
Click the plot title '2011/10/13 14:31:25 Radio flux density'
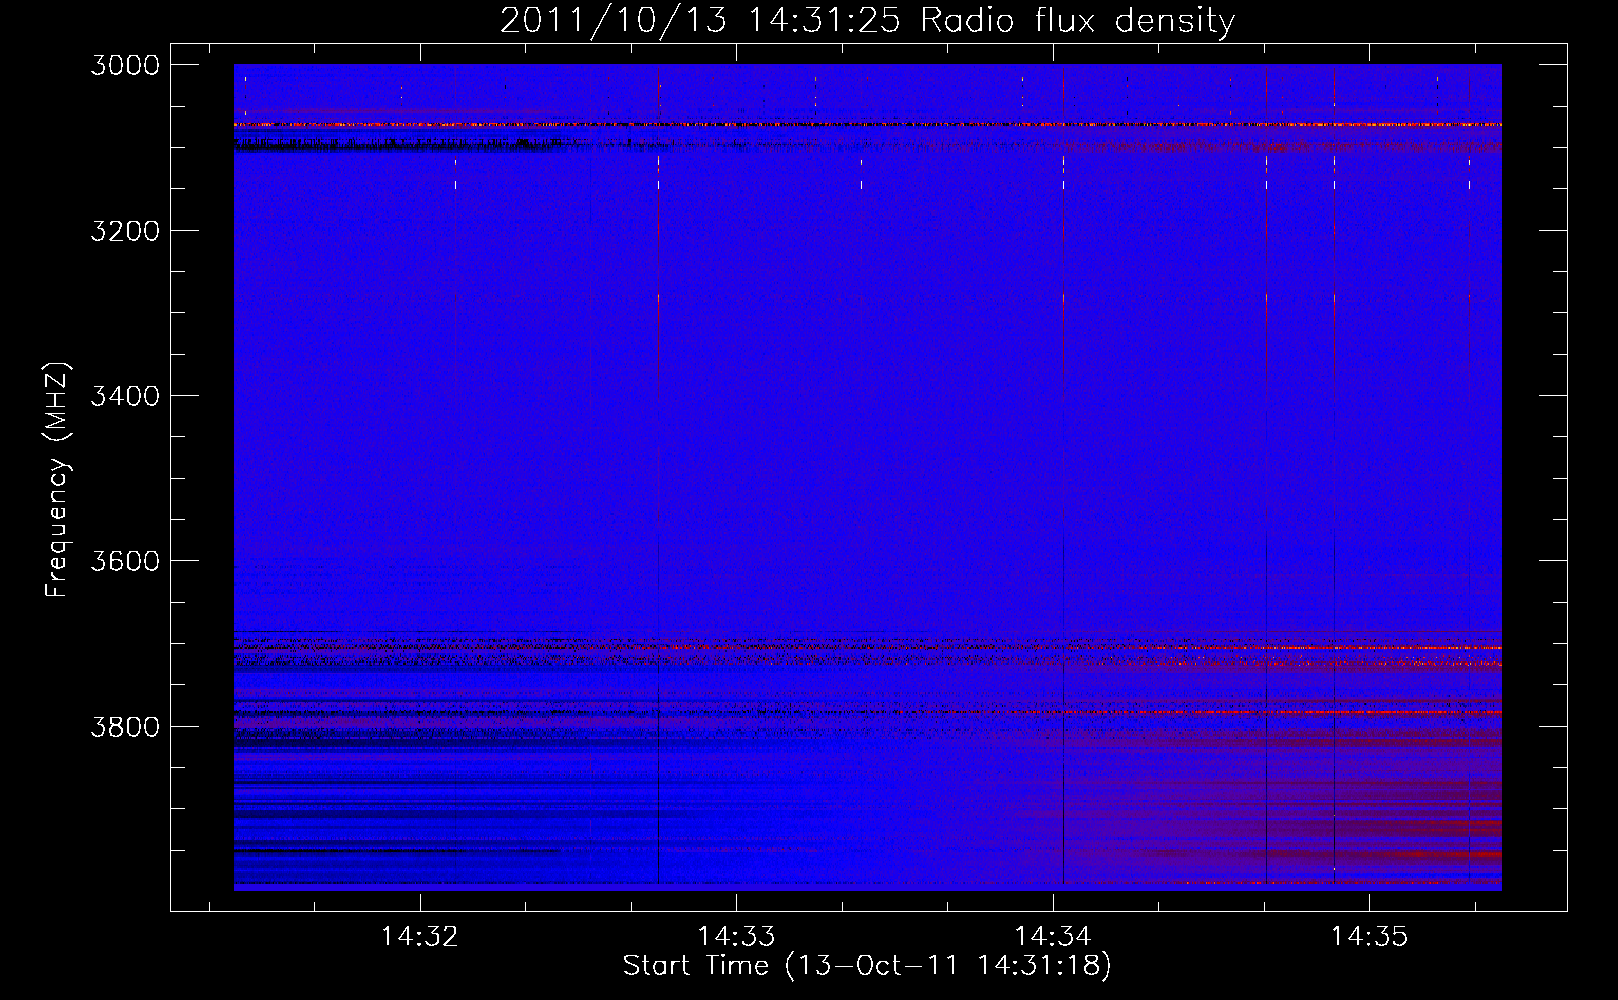tap(867, 21)
